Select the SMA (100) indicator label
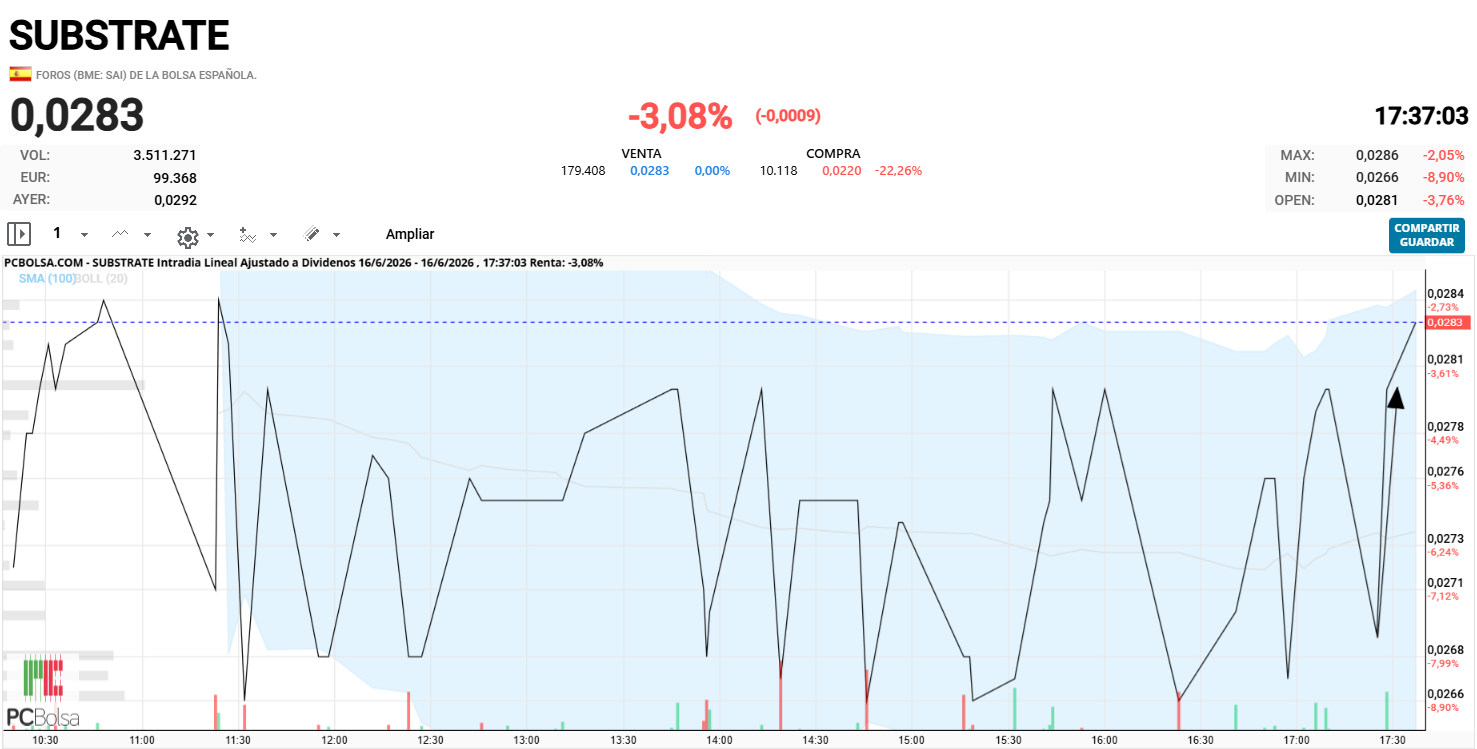 (47, 278)
